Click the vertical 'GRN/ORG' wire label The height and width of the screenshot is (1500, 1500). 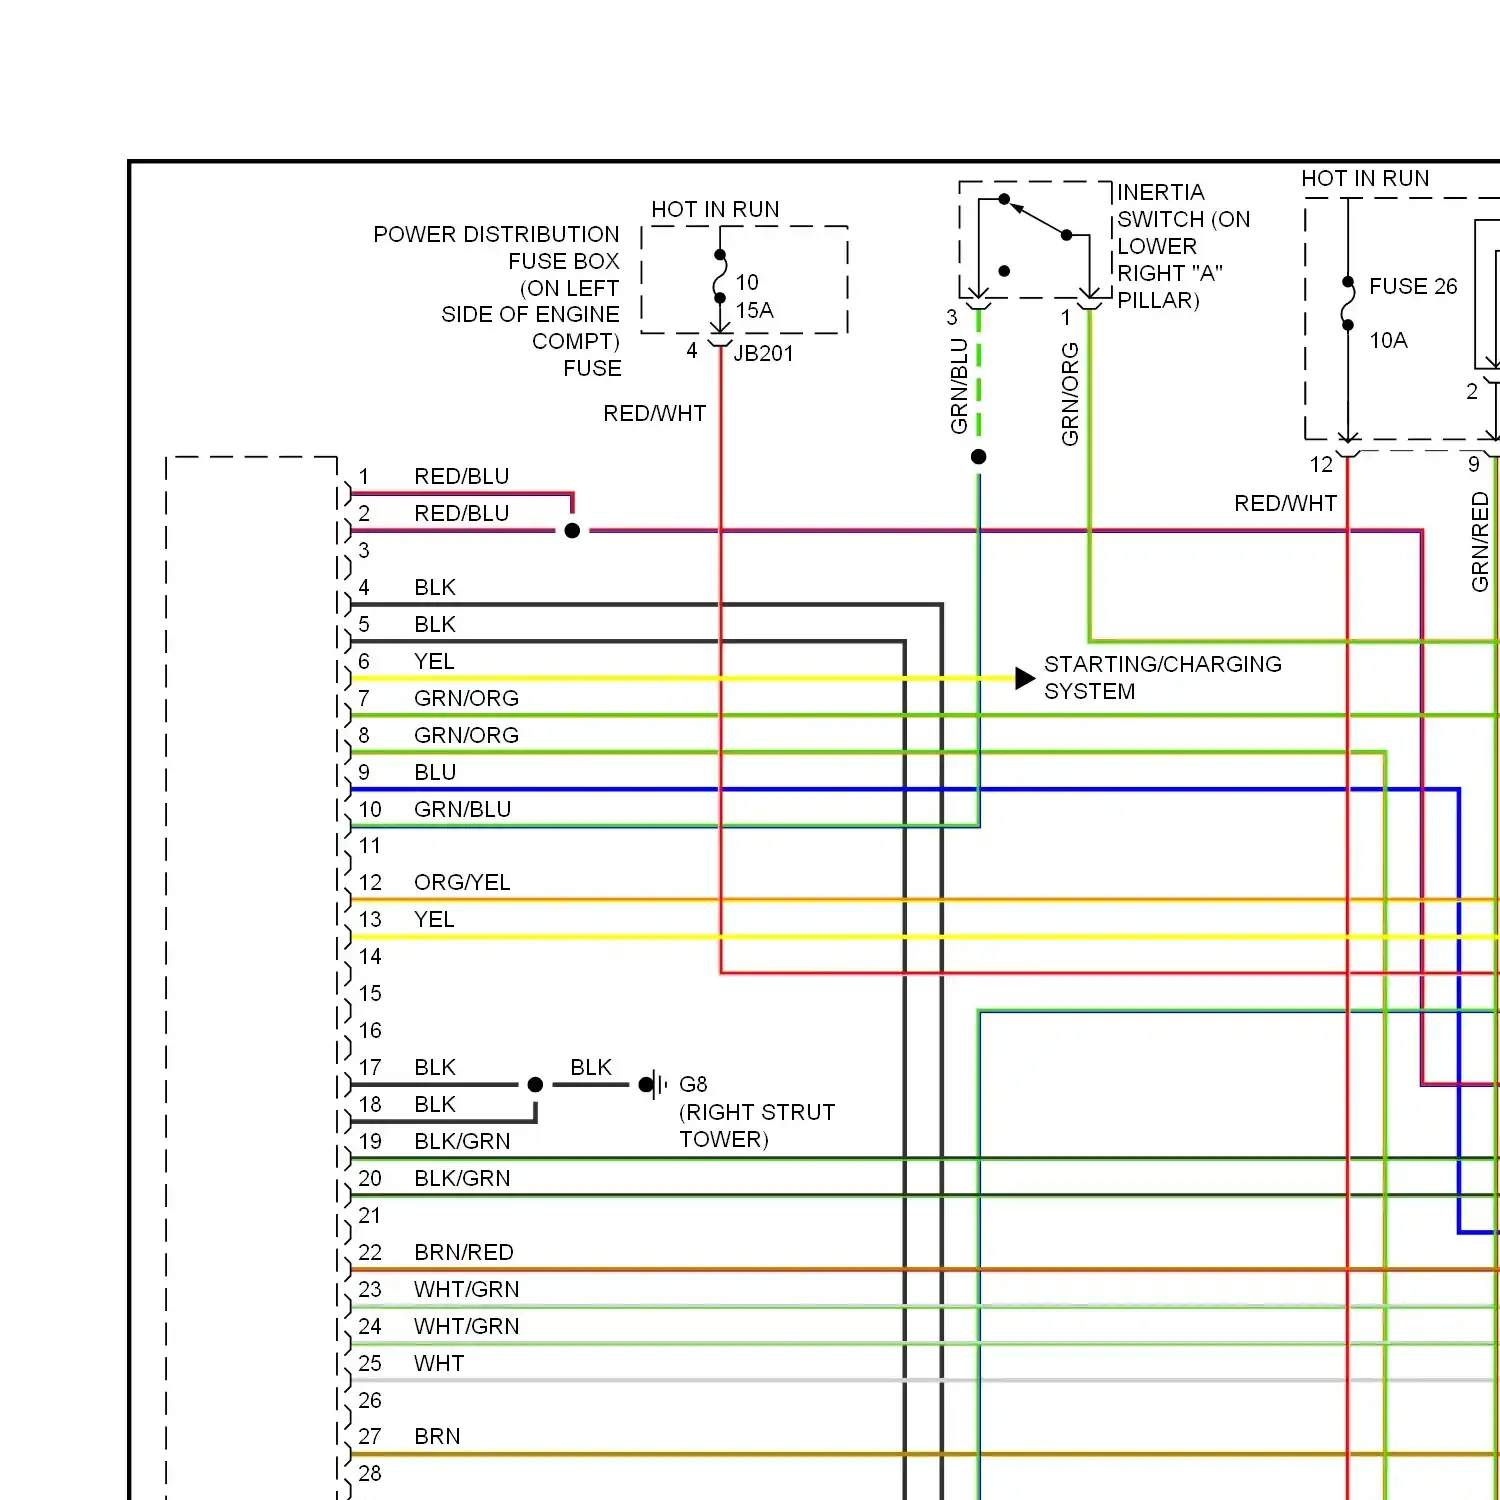point(1070,394)
